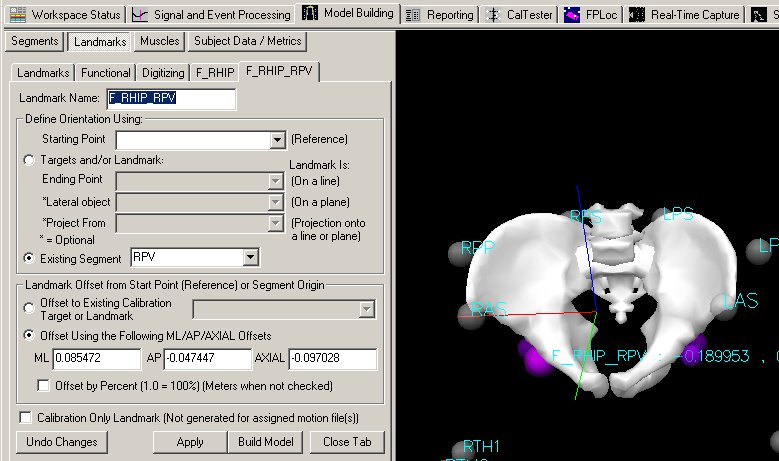Expand the Lateral object dropdown
Viewport: 779px width, 461px height.
click(276, 202)
